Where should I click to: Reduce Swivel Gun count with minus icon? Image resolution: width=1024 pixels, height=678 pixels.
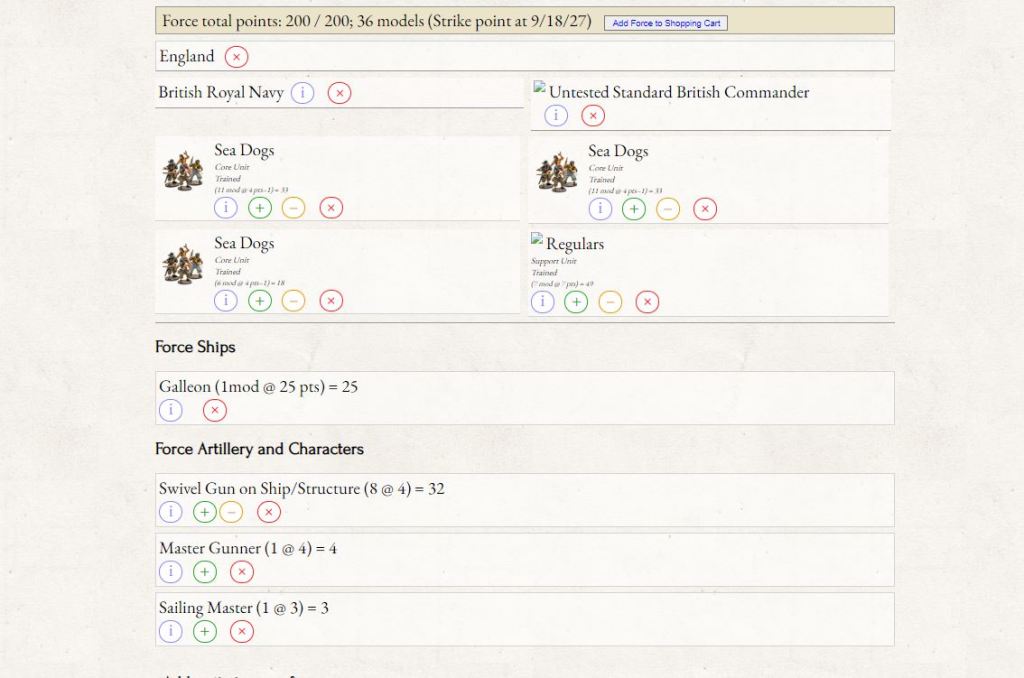tap(231, 512)
